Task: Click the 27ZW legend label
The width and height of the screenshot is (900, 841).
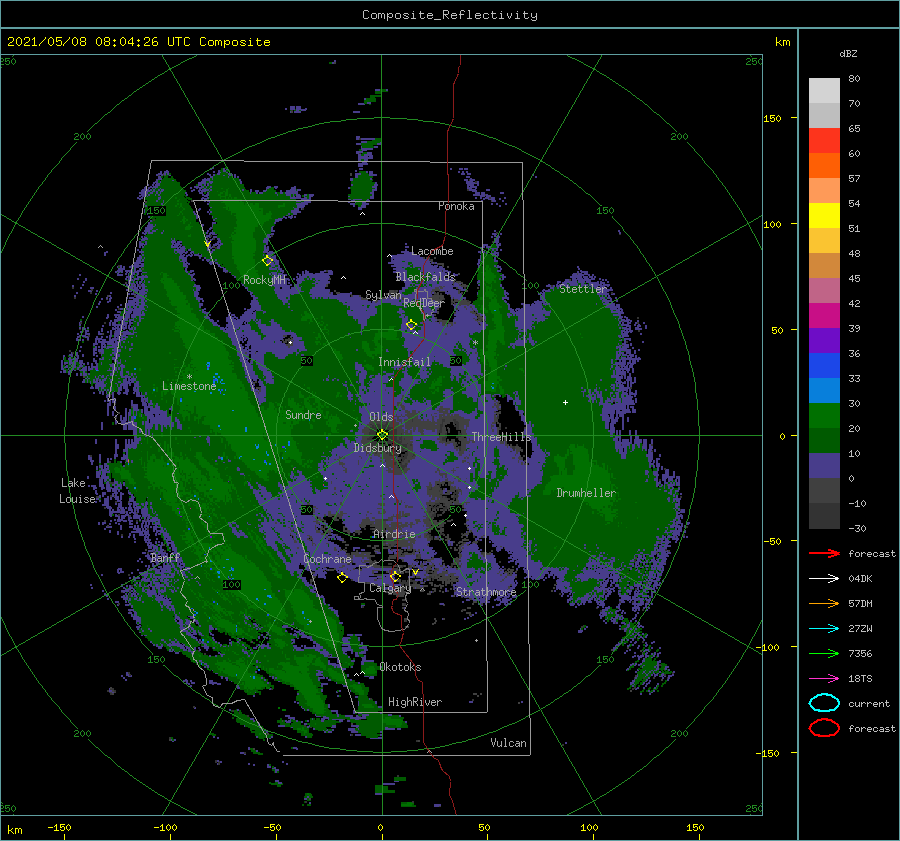Action: click(860, 629)
